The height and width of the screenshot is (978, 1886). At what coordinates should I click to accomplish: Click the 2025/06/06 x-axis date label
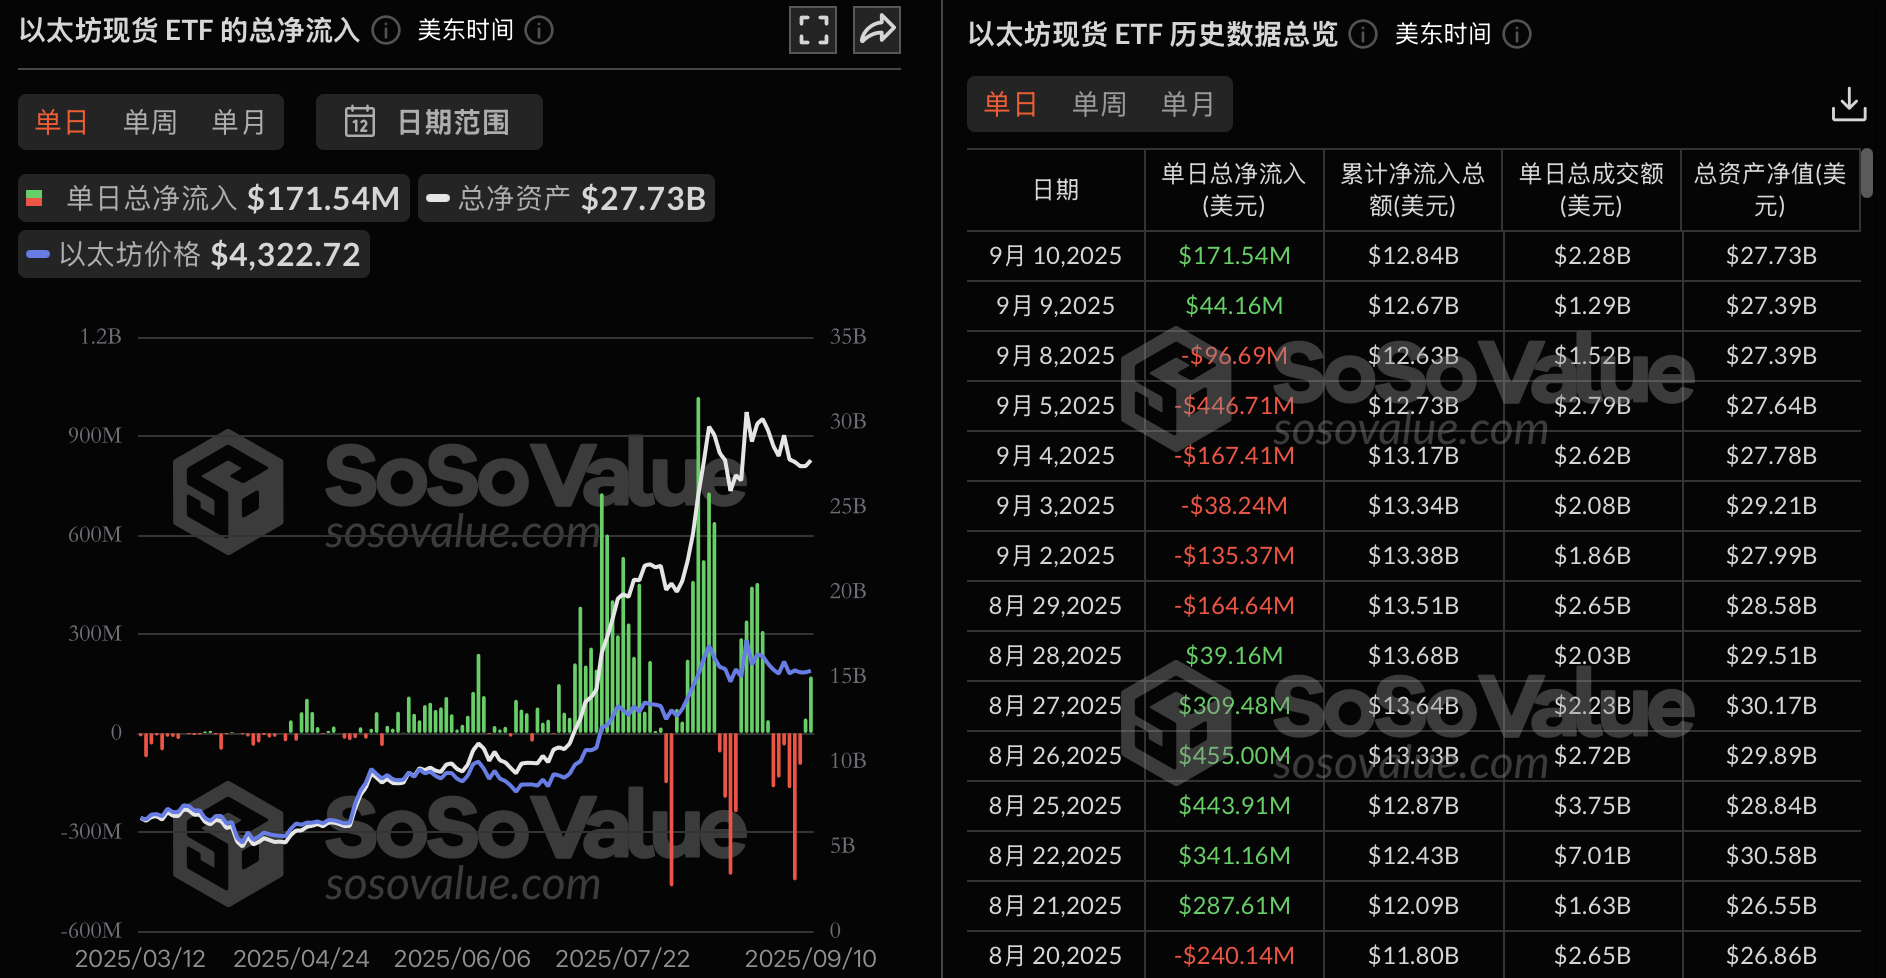click(462, 958)
